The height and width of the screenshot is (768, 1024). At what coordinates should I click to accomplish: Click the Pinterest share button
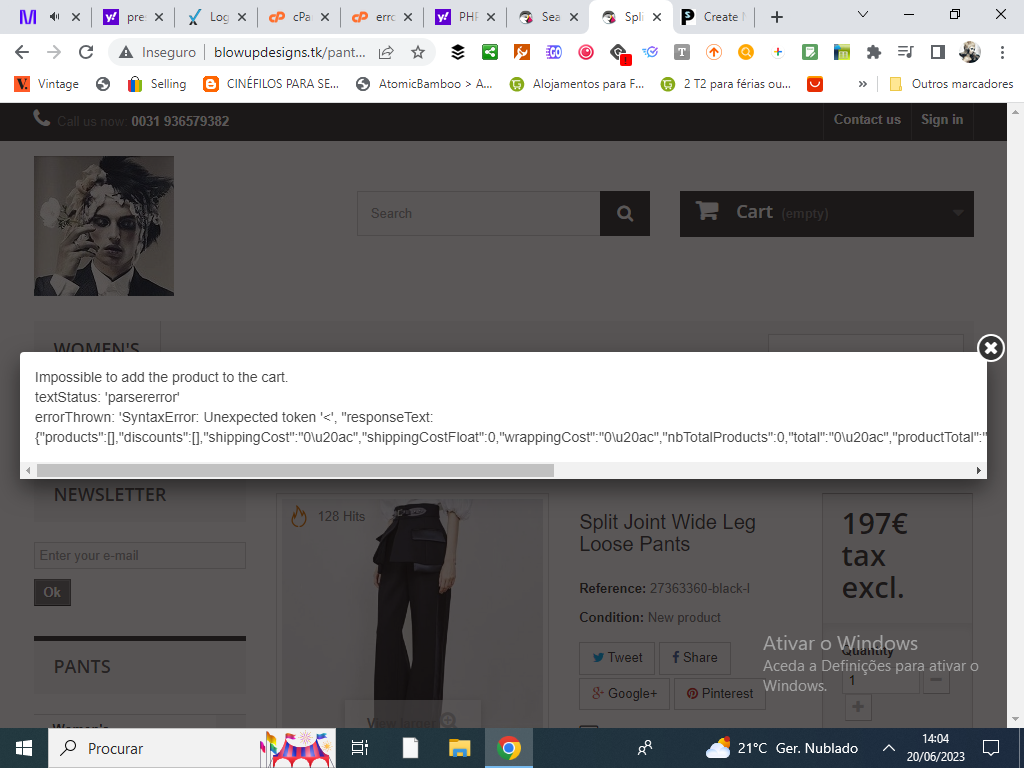[720, 694]
